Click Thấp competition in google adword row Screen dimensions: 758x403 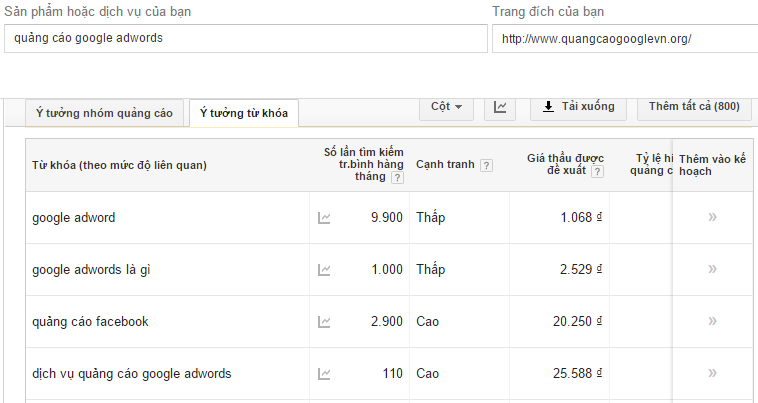tap(431, 218)
